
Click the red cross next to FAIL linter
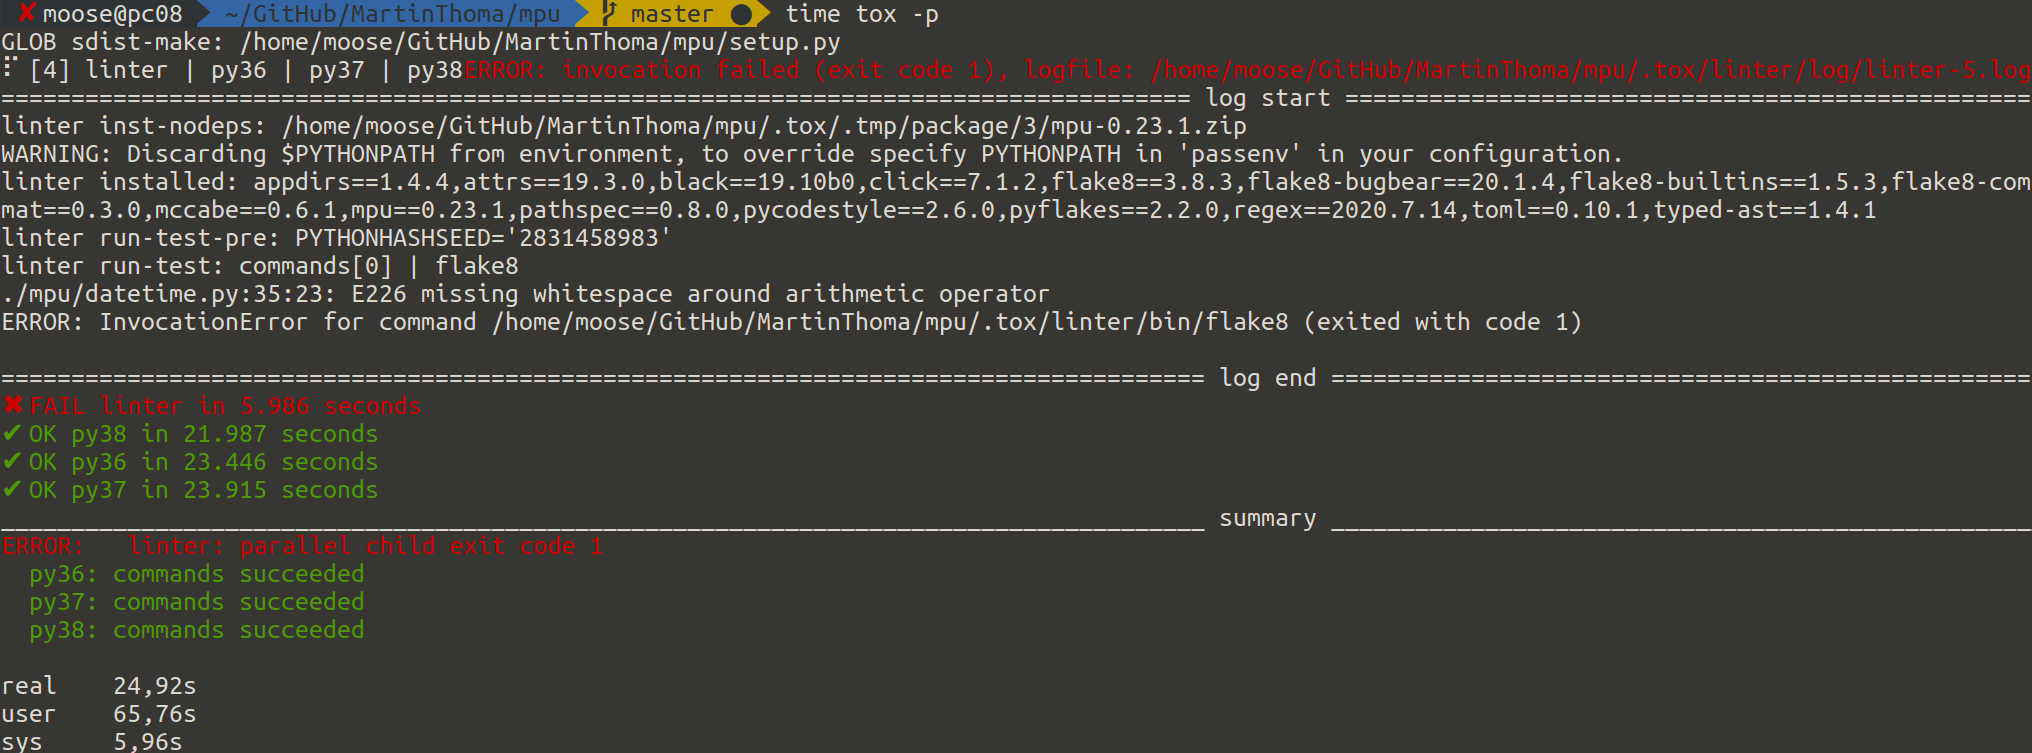pos(13,405)
